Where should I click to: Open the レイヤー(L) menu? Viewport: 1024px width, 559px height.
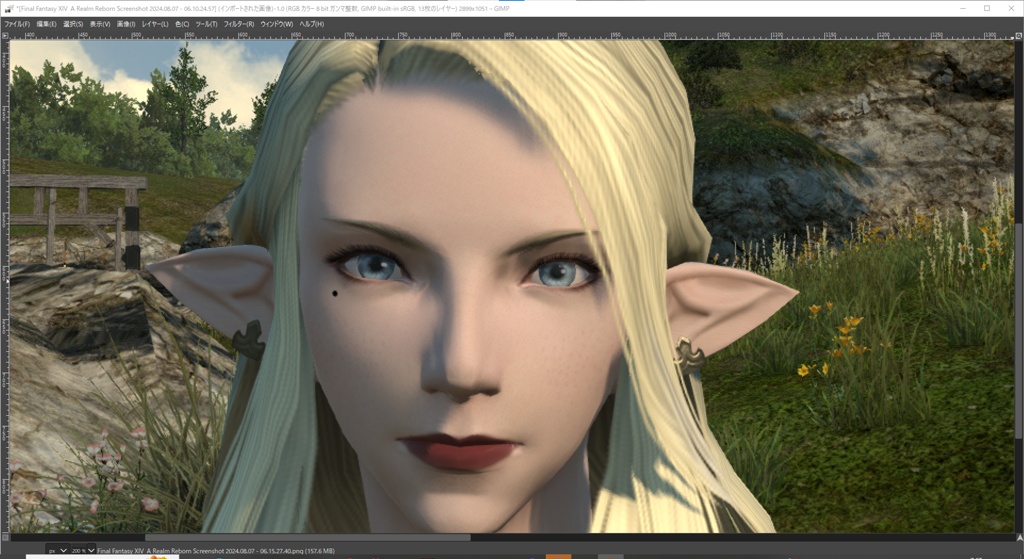pyautogui.click(x=155, y=24)
